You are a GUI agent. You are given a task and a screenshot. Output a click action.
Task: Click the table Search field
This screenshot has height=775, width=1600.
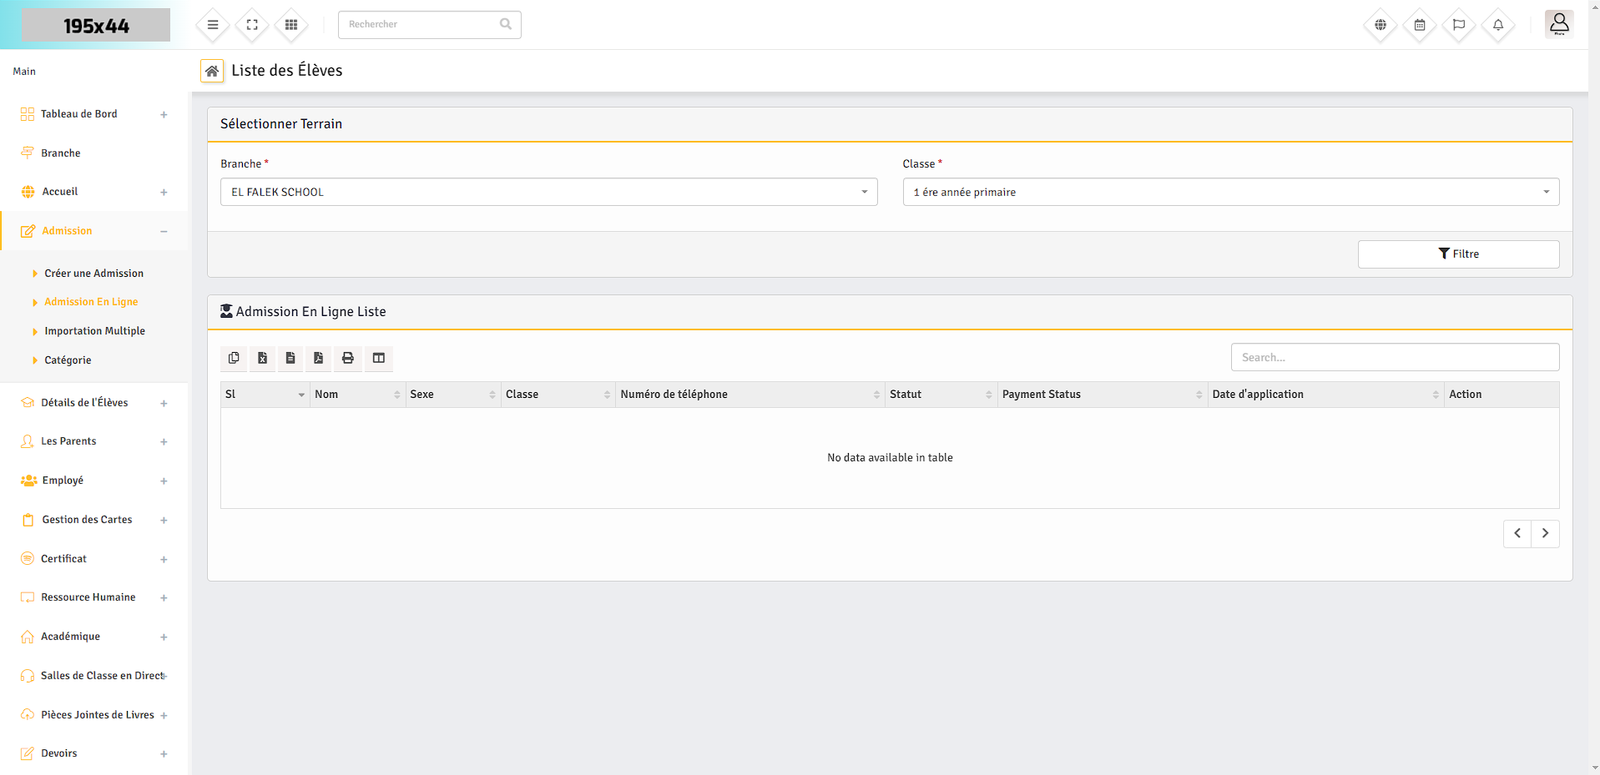point(1394,358)
